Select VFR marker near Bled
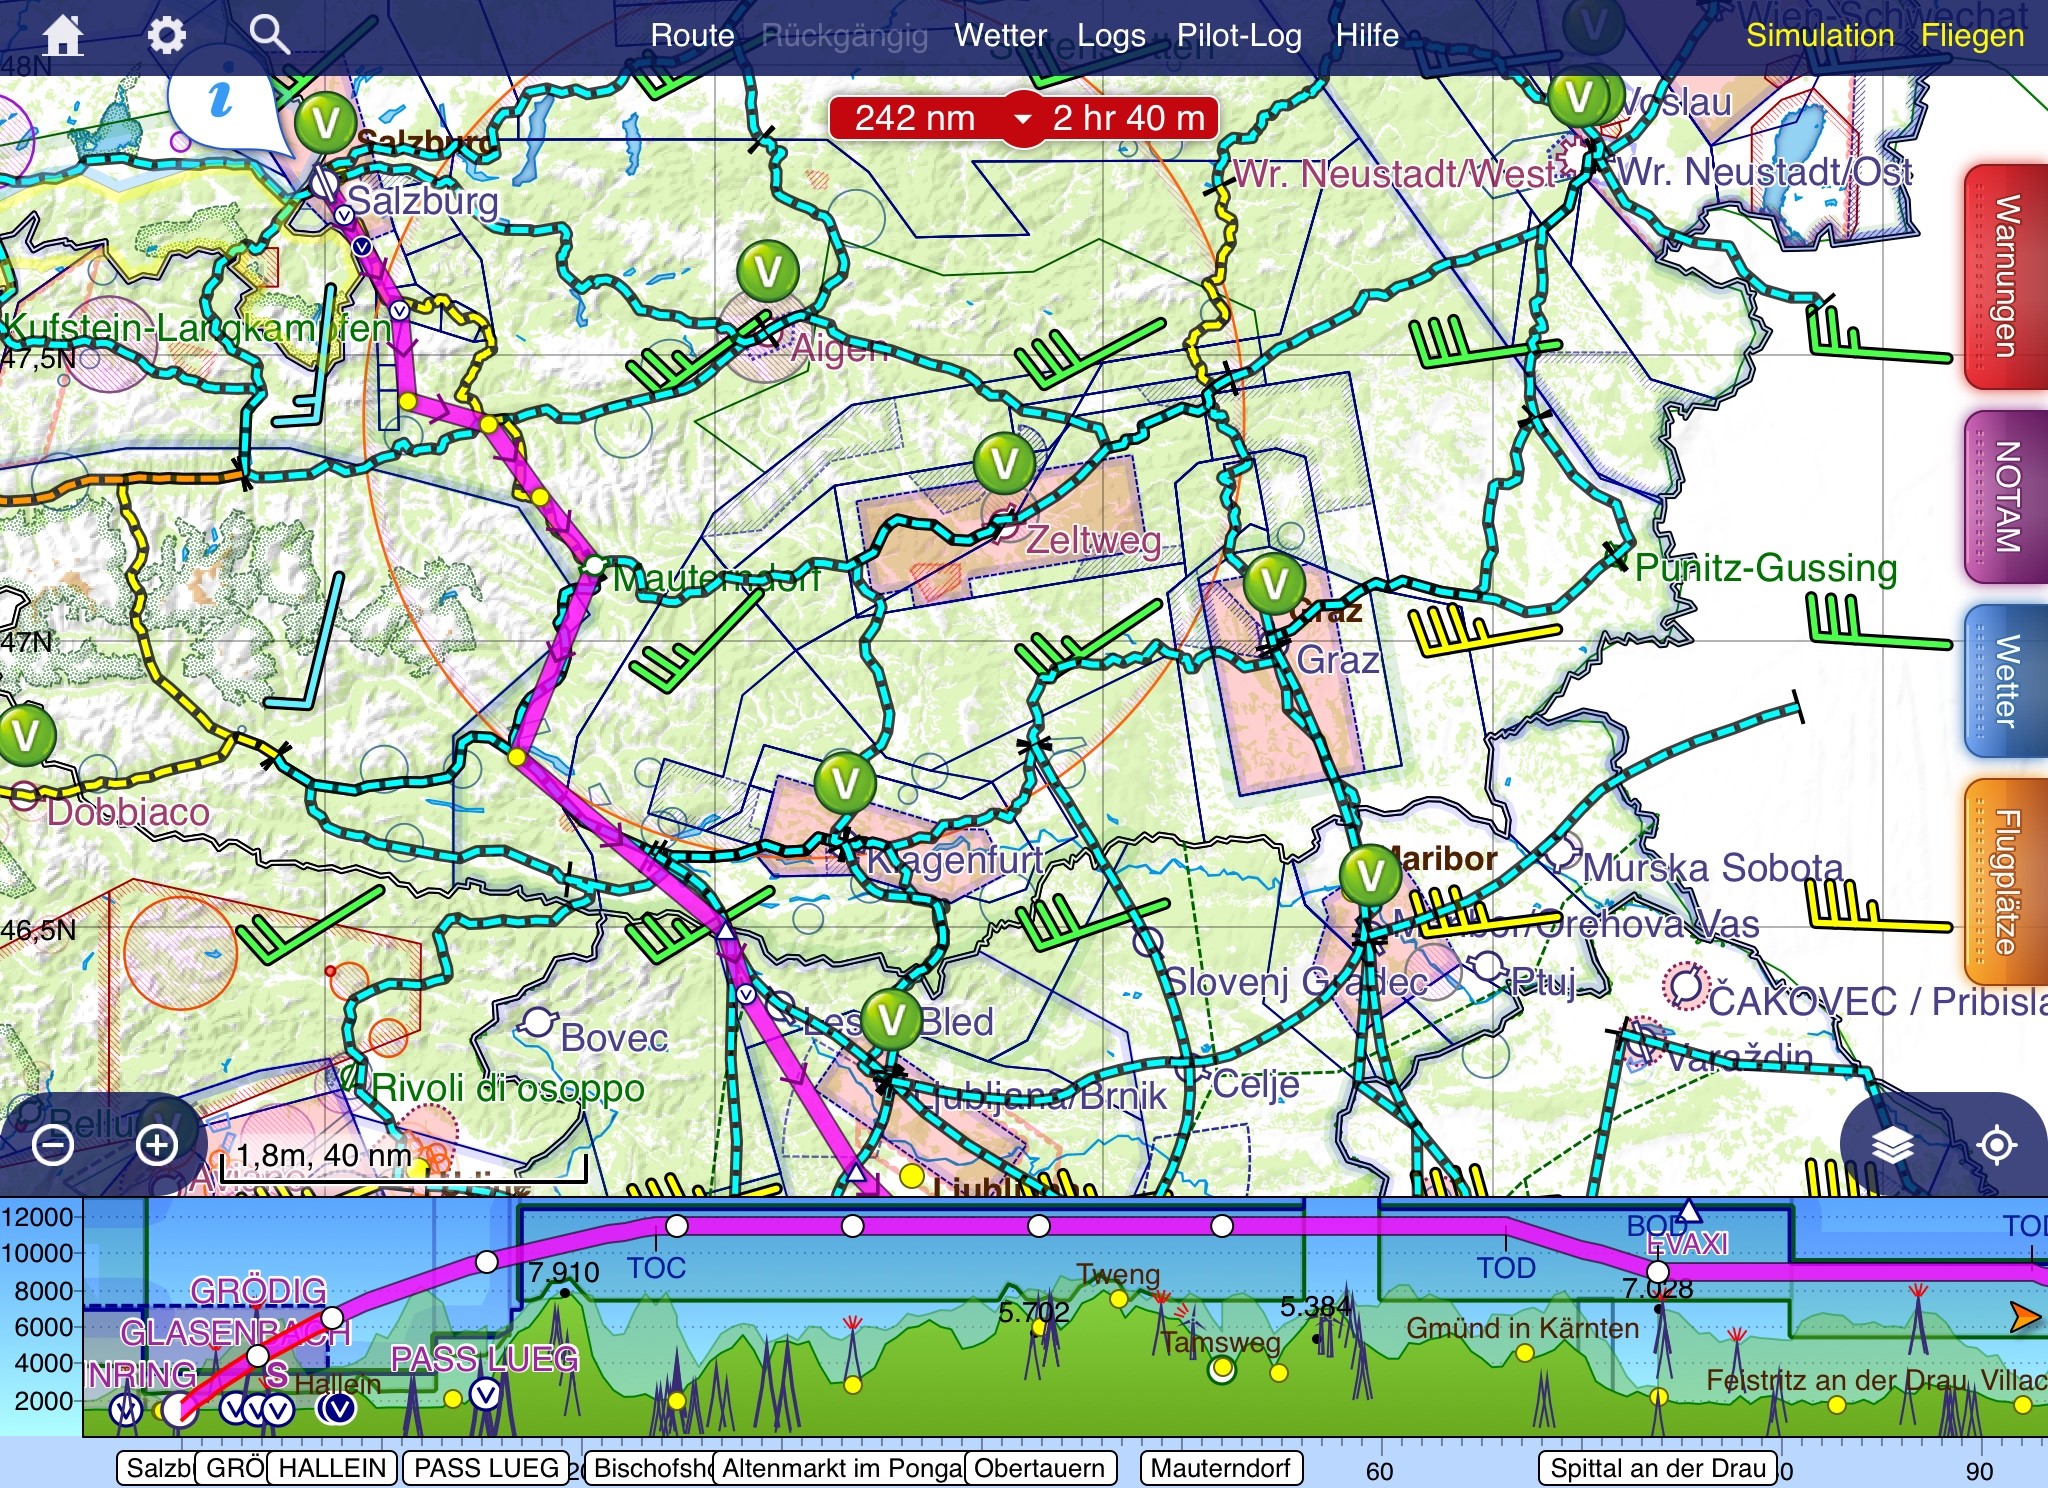 pos(890,1019)
